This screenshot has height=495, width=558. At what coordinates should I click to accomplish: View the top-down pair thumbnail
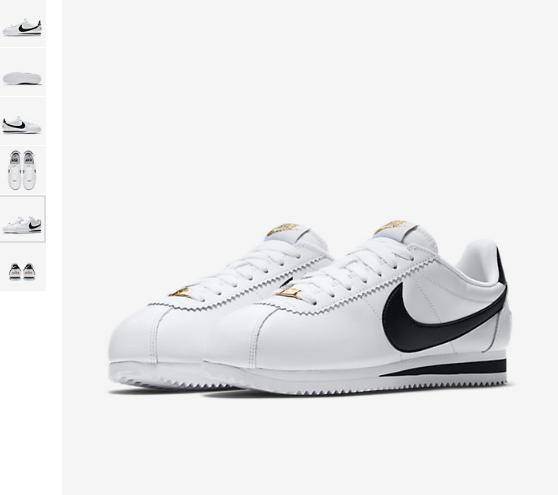coord(22,170)
